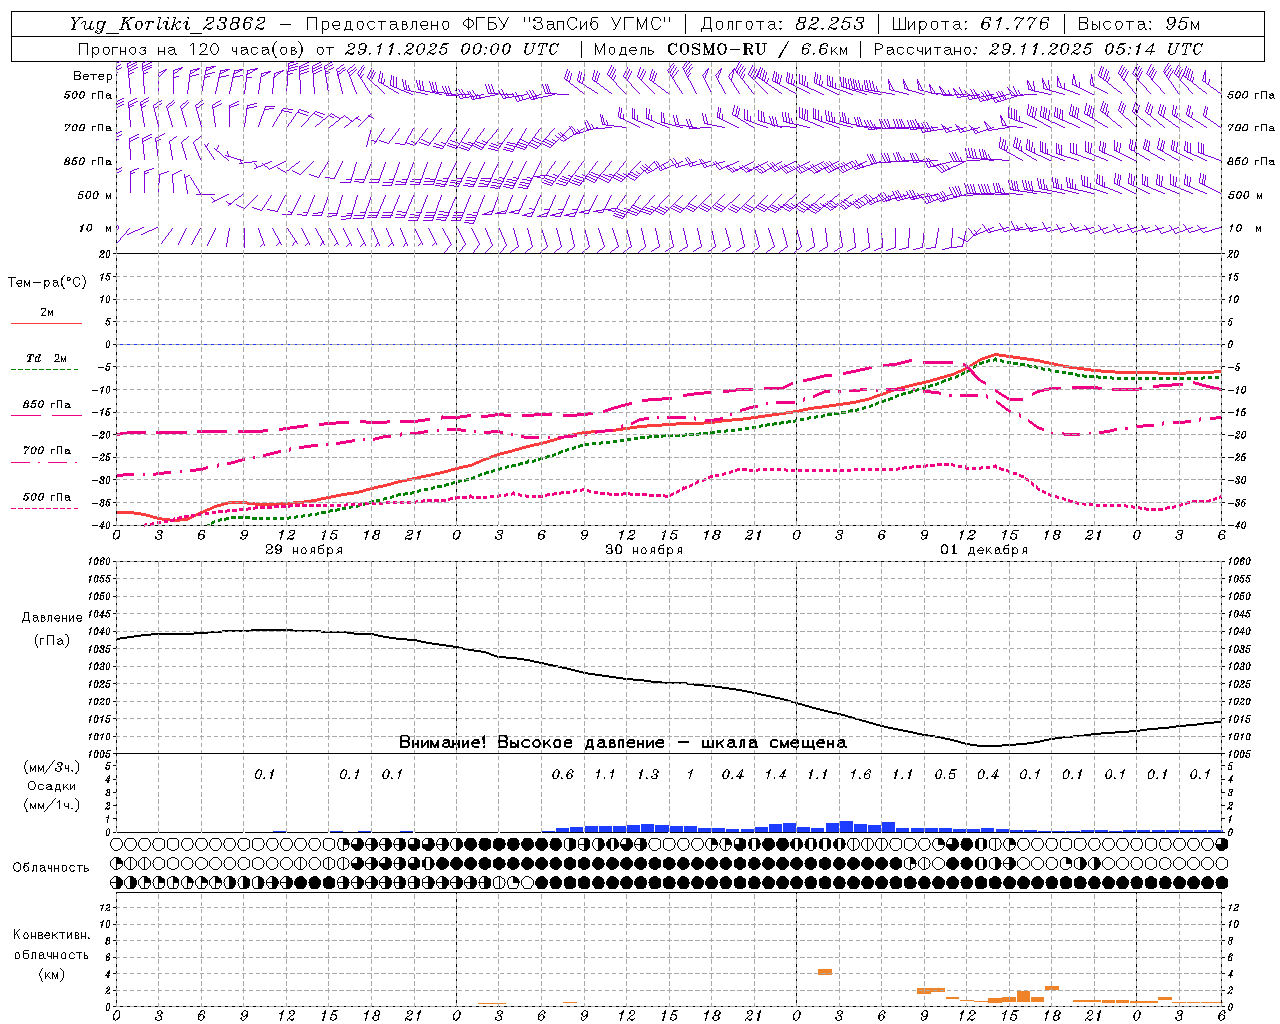
Task: Click the station title Yug_Korliki_23862
Action: pyautogui.click(x=167, y=23)
